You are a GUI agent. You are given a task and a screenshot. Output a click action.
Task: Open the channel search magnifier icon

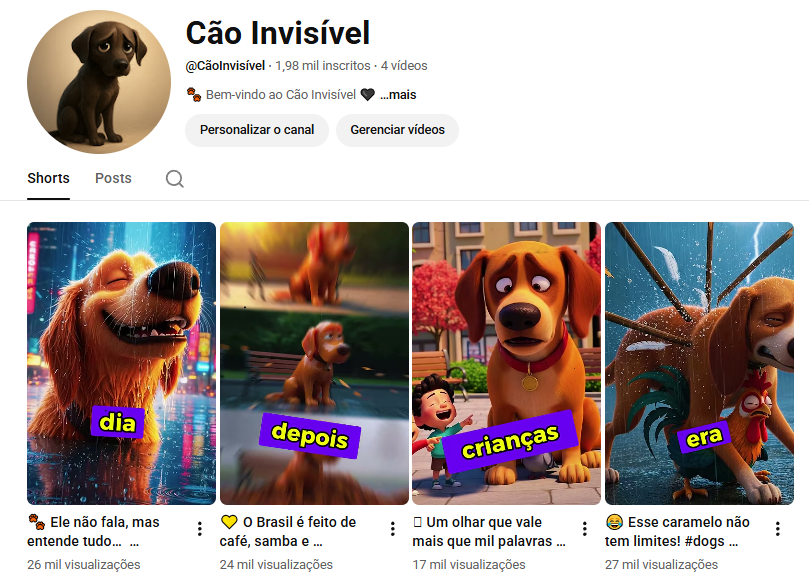[x=174, y=179]
